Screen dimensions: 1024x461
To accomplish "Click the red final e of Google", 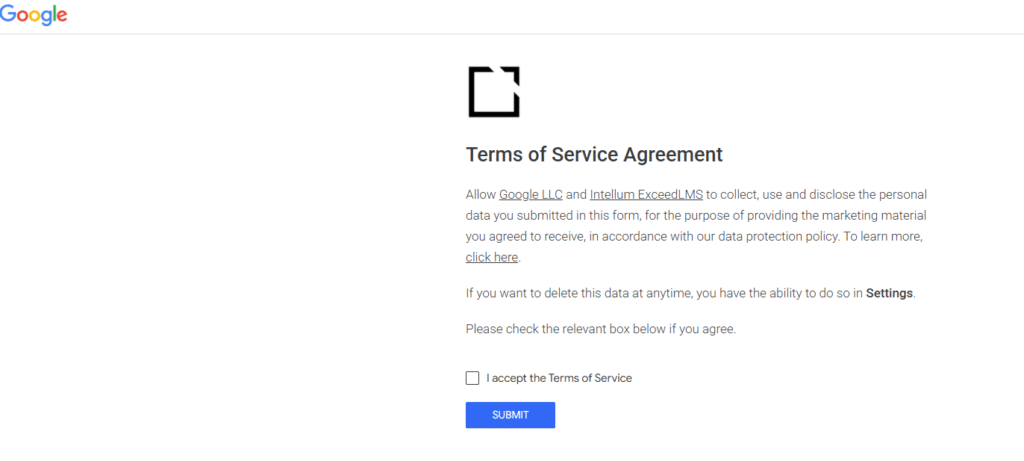I will (62, 17).
